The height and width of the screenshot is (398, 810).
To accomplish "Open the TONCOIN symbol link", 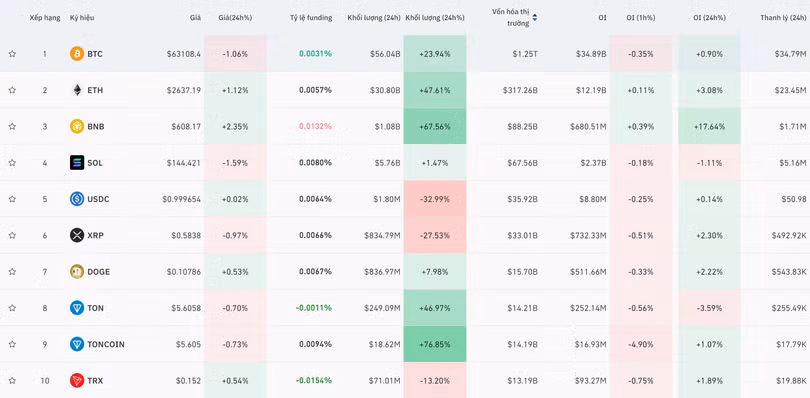I will point(106,344).
